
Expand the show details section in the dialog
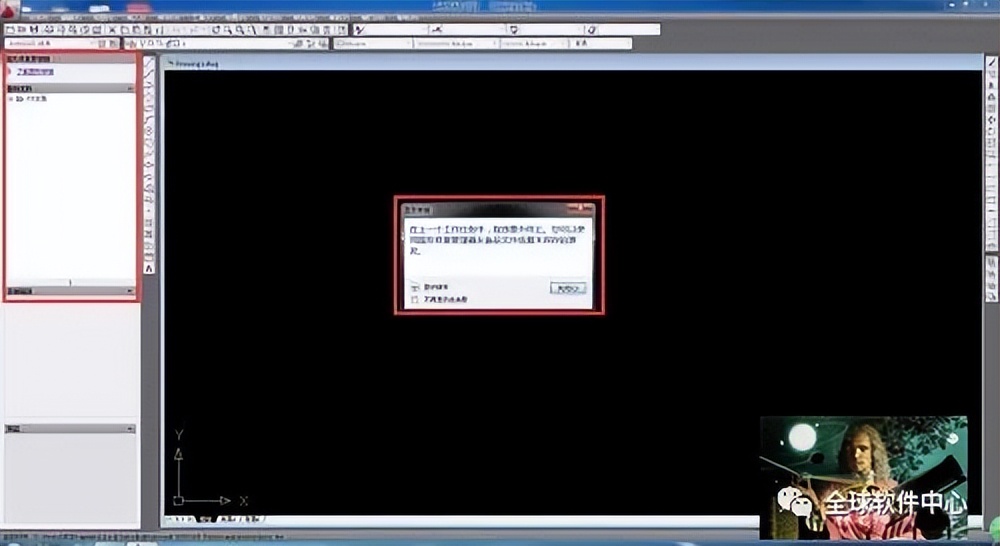coord(415,288)
